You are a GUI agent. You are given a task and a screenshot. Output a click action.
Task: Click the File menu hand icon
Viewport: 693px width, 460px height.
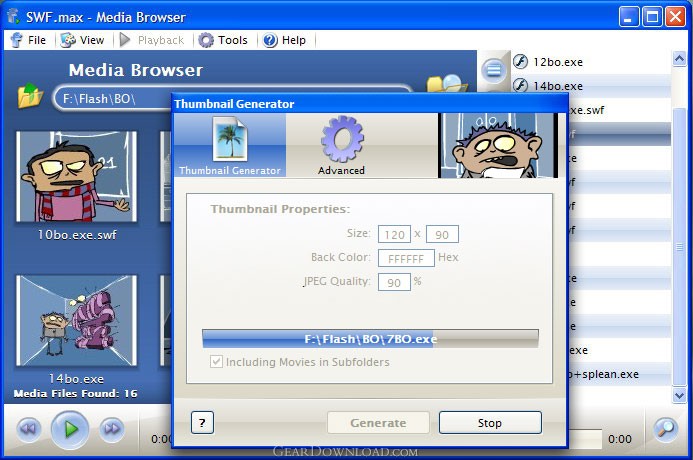[17, 40]
